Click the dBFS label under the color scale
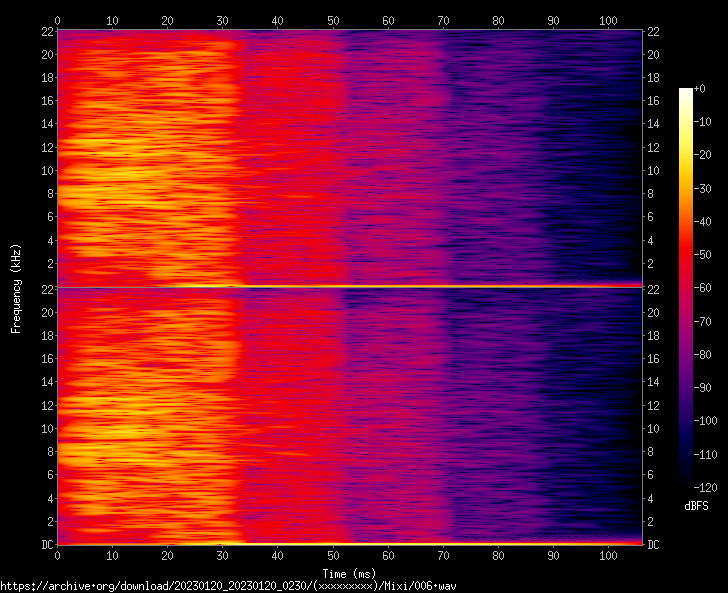This screenshot has height=593, width=728. (x=696, y=506)
